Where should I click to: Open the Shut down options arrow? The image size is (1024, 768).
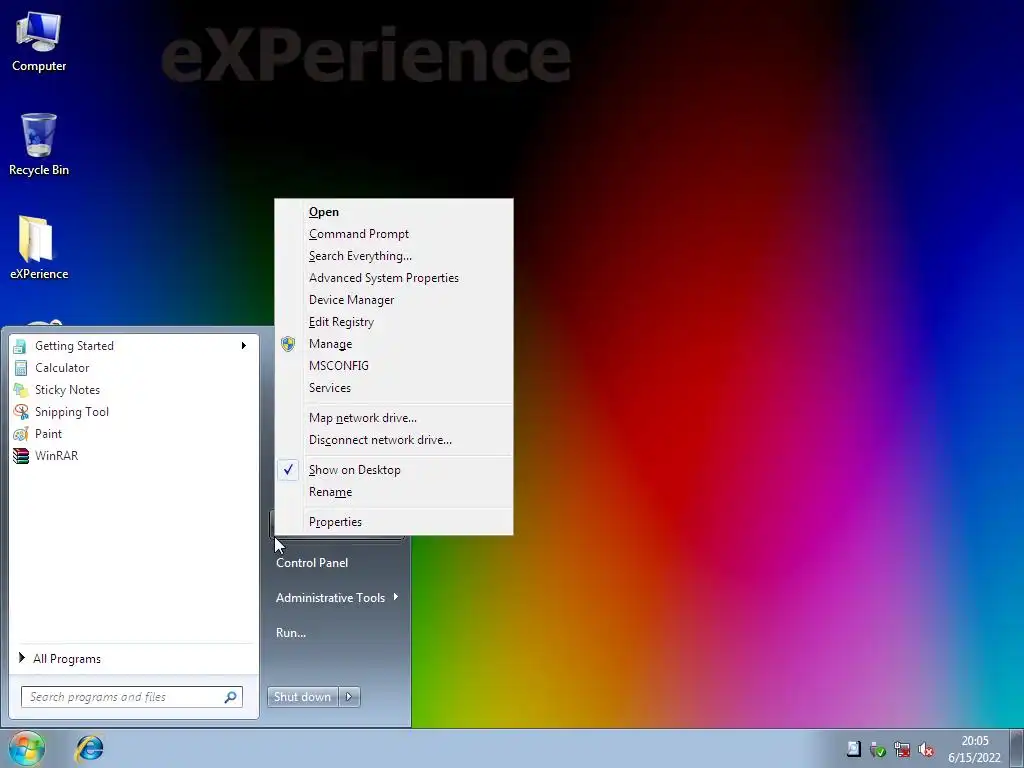pyautogui.click(x=349, y=697)
